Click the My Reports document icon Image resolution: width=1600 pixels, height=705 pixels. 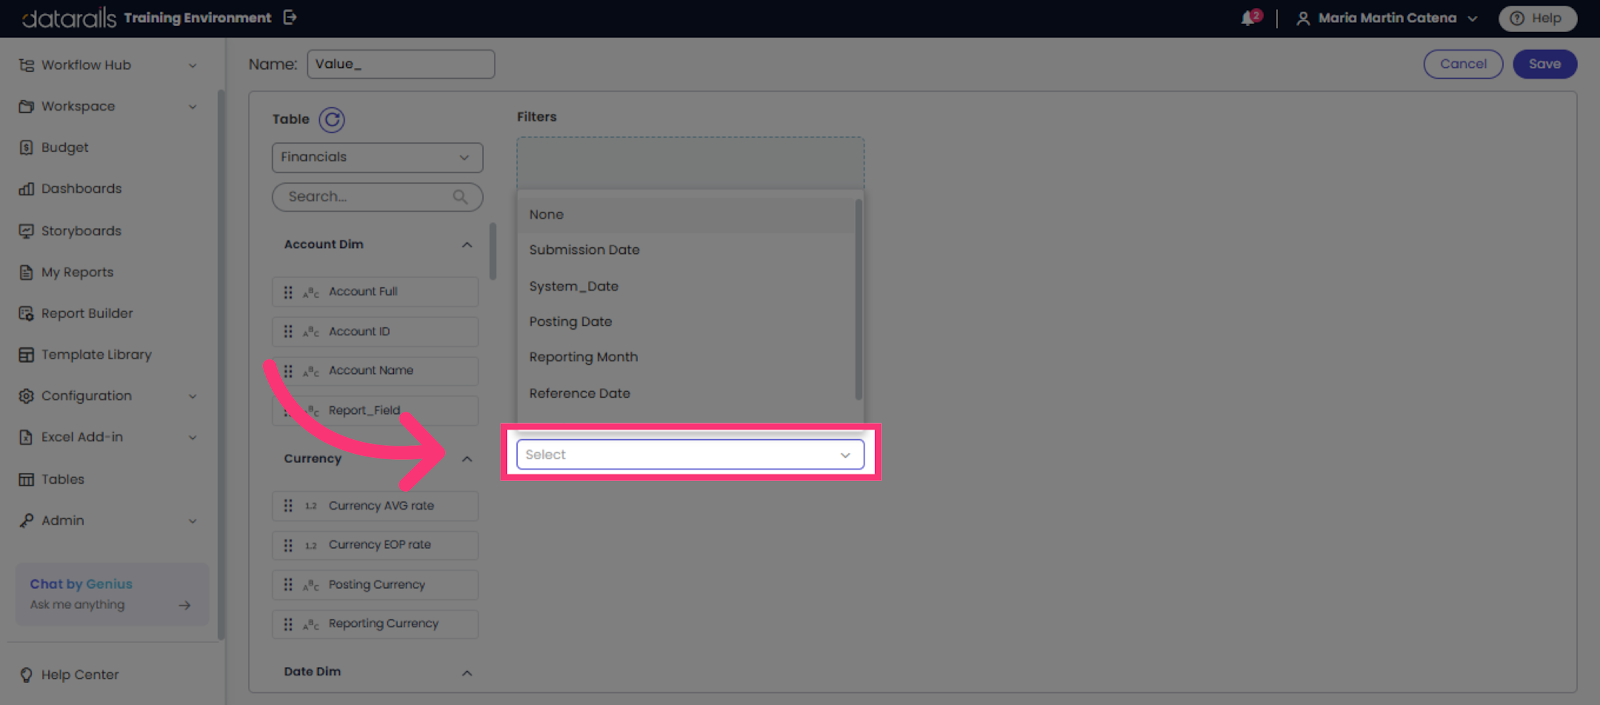[26, 272]
